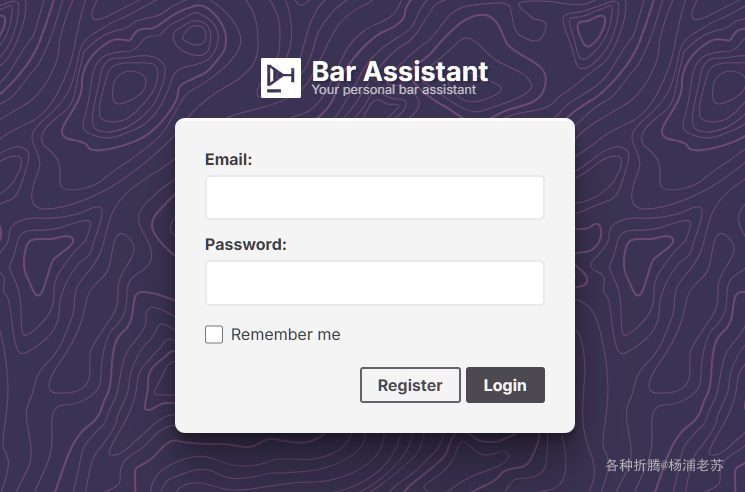Click the "Email:" field label
745x492 pixels.
[x=229, y=160]
